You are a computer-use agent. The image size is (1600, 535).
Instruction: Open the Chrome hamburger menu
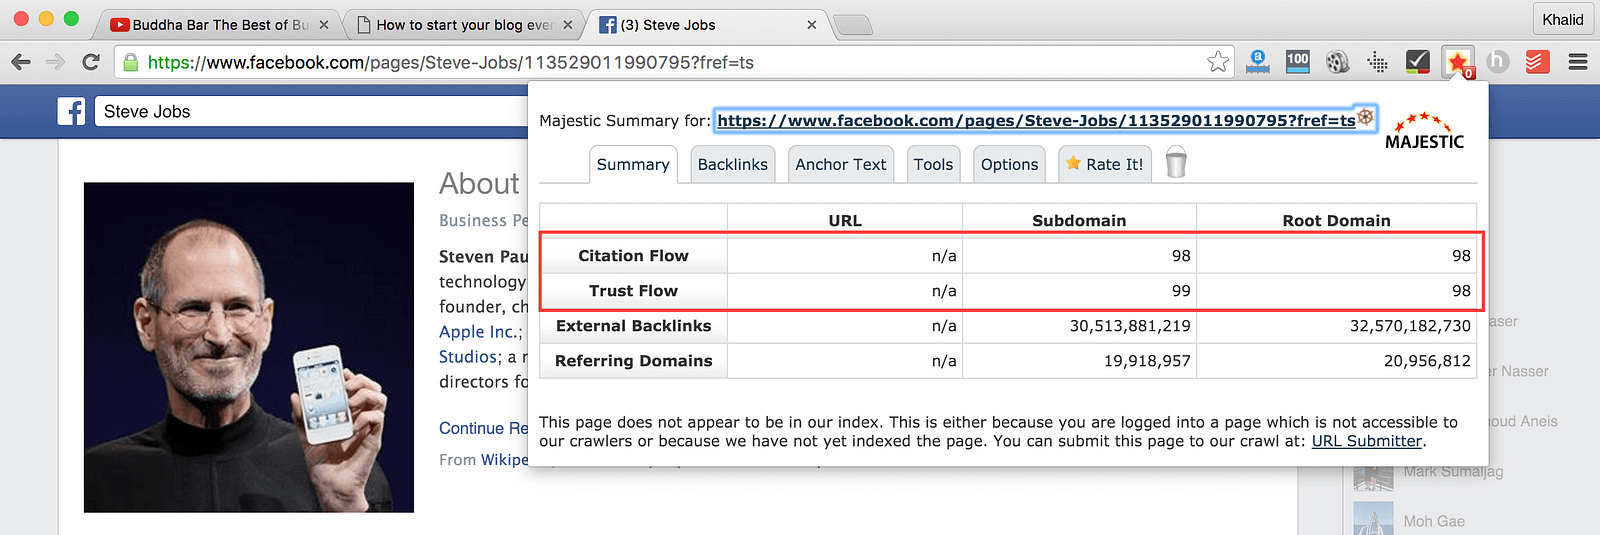click(x=1578, y=62)
